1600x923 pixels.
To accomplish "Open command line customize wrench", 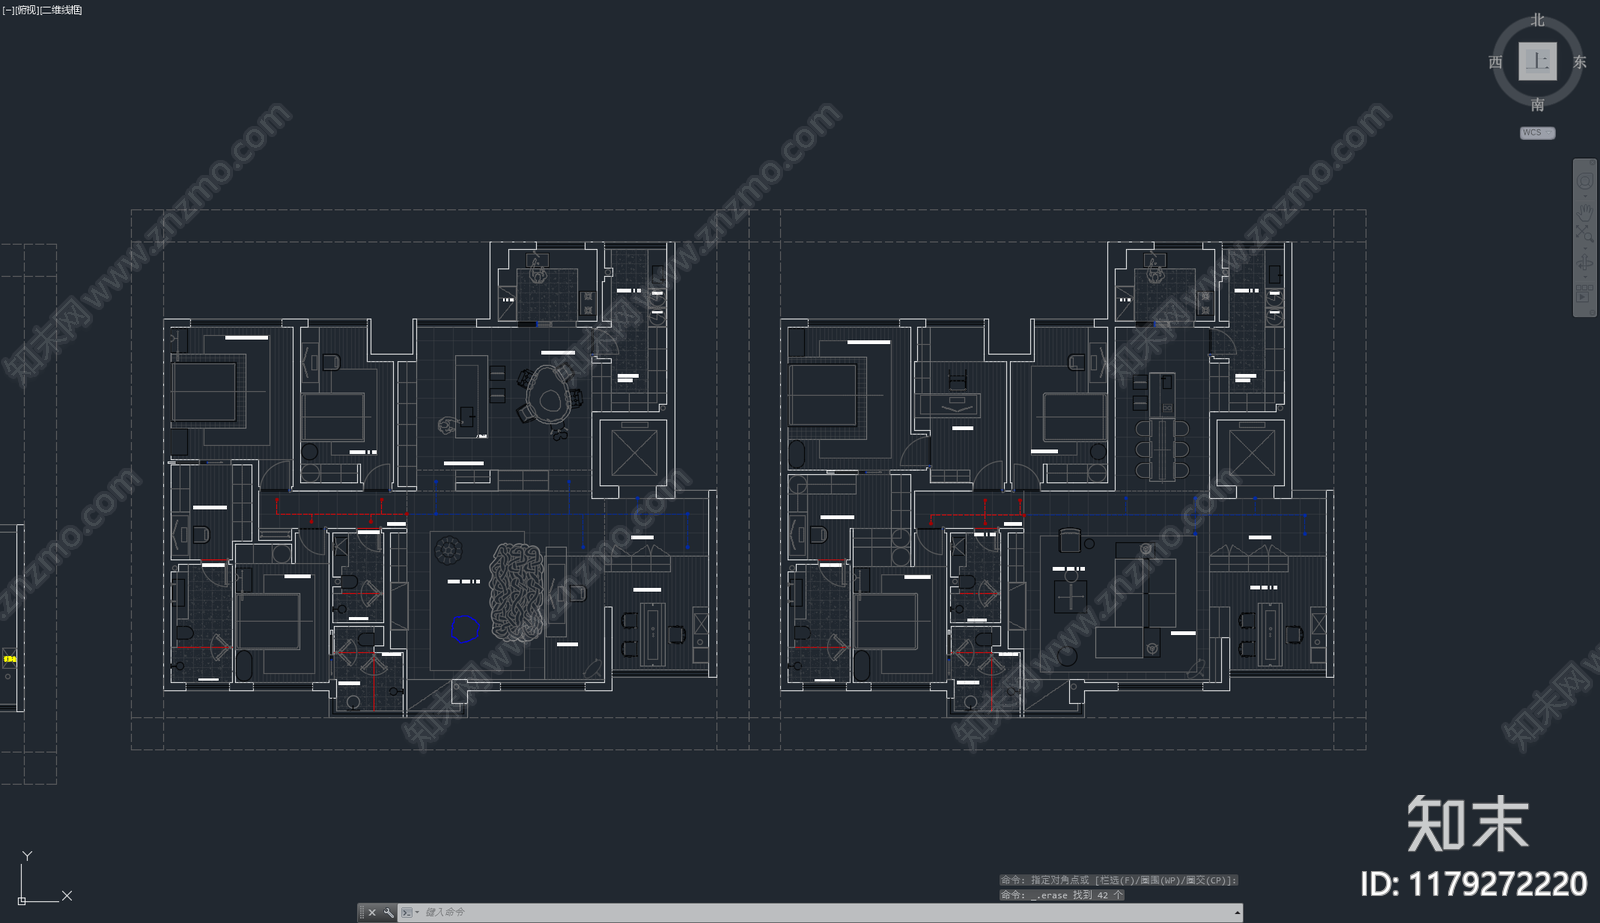I will coord(389,913).
